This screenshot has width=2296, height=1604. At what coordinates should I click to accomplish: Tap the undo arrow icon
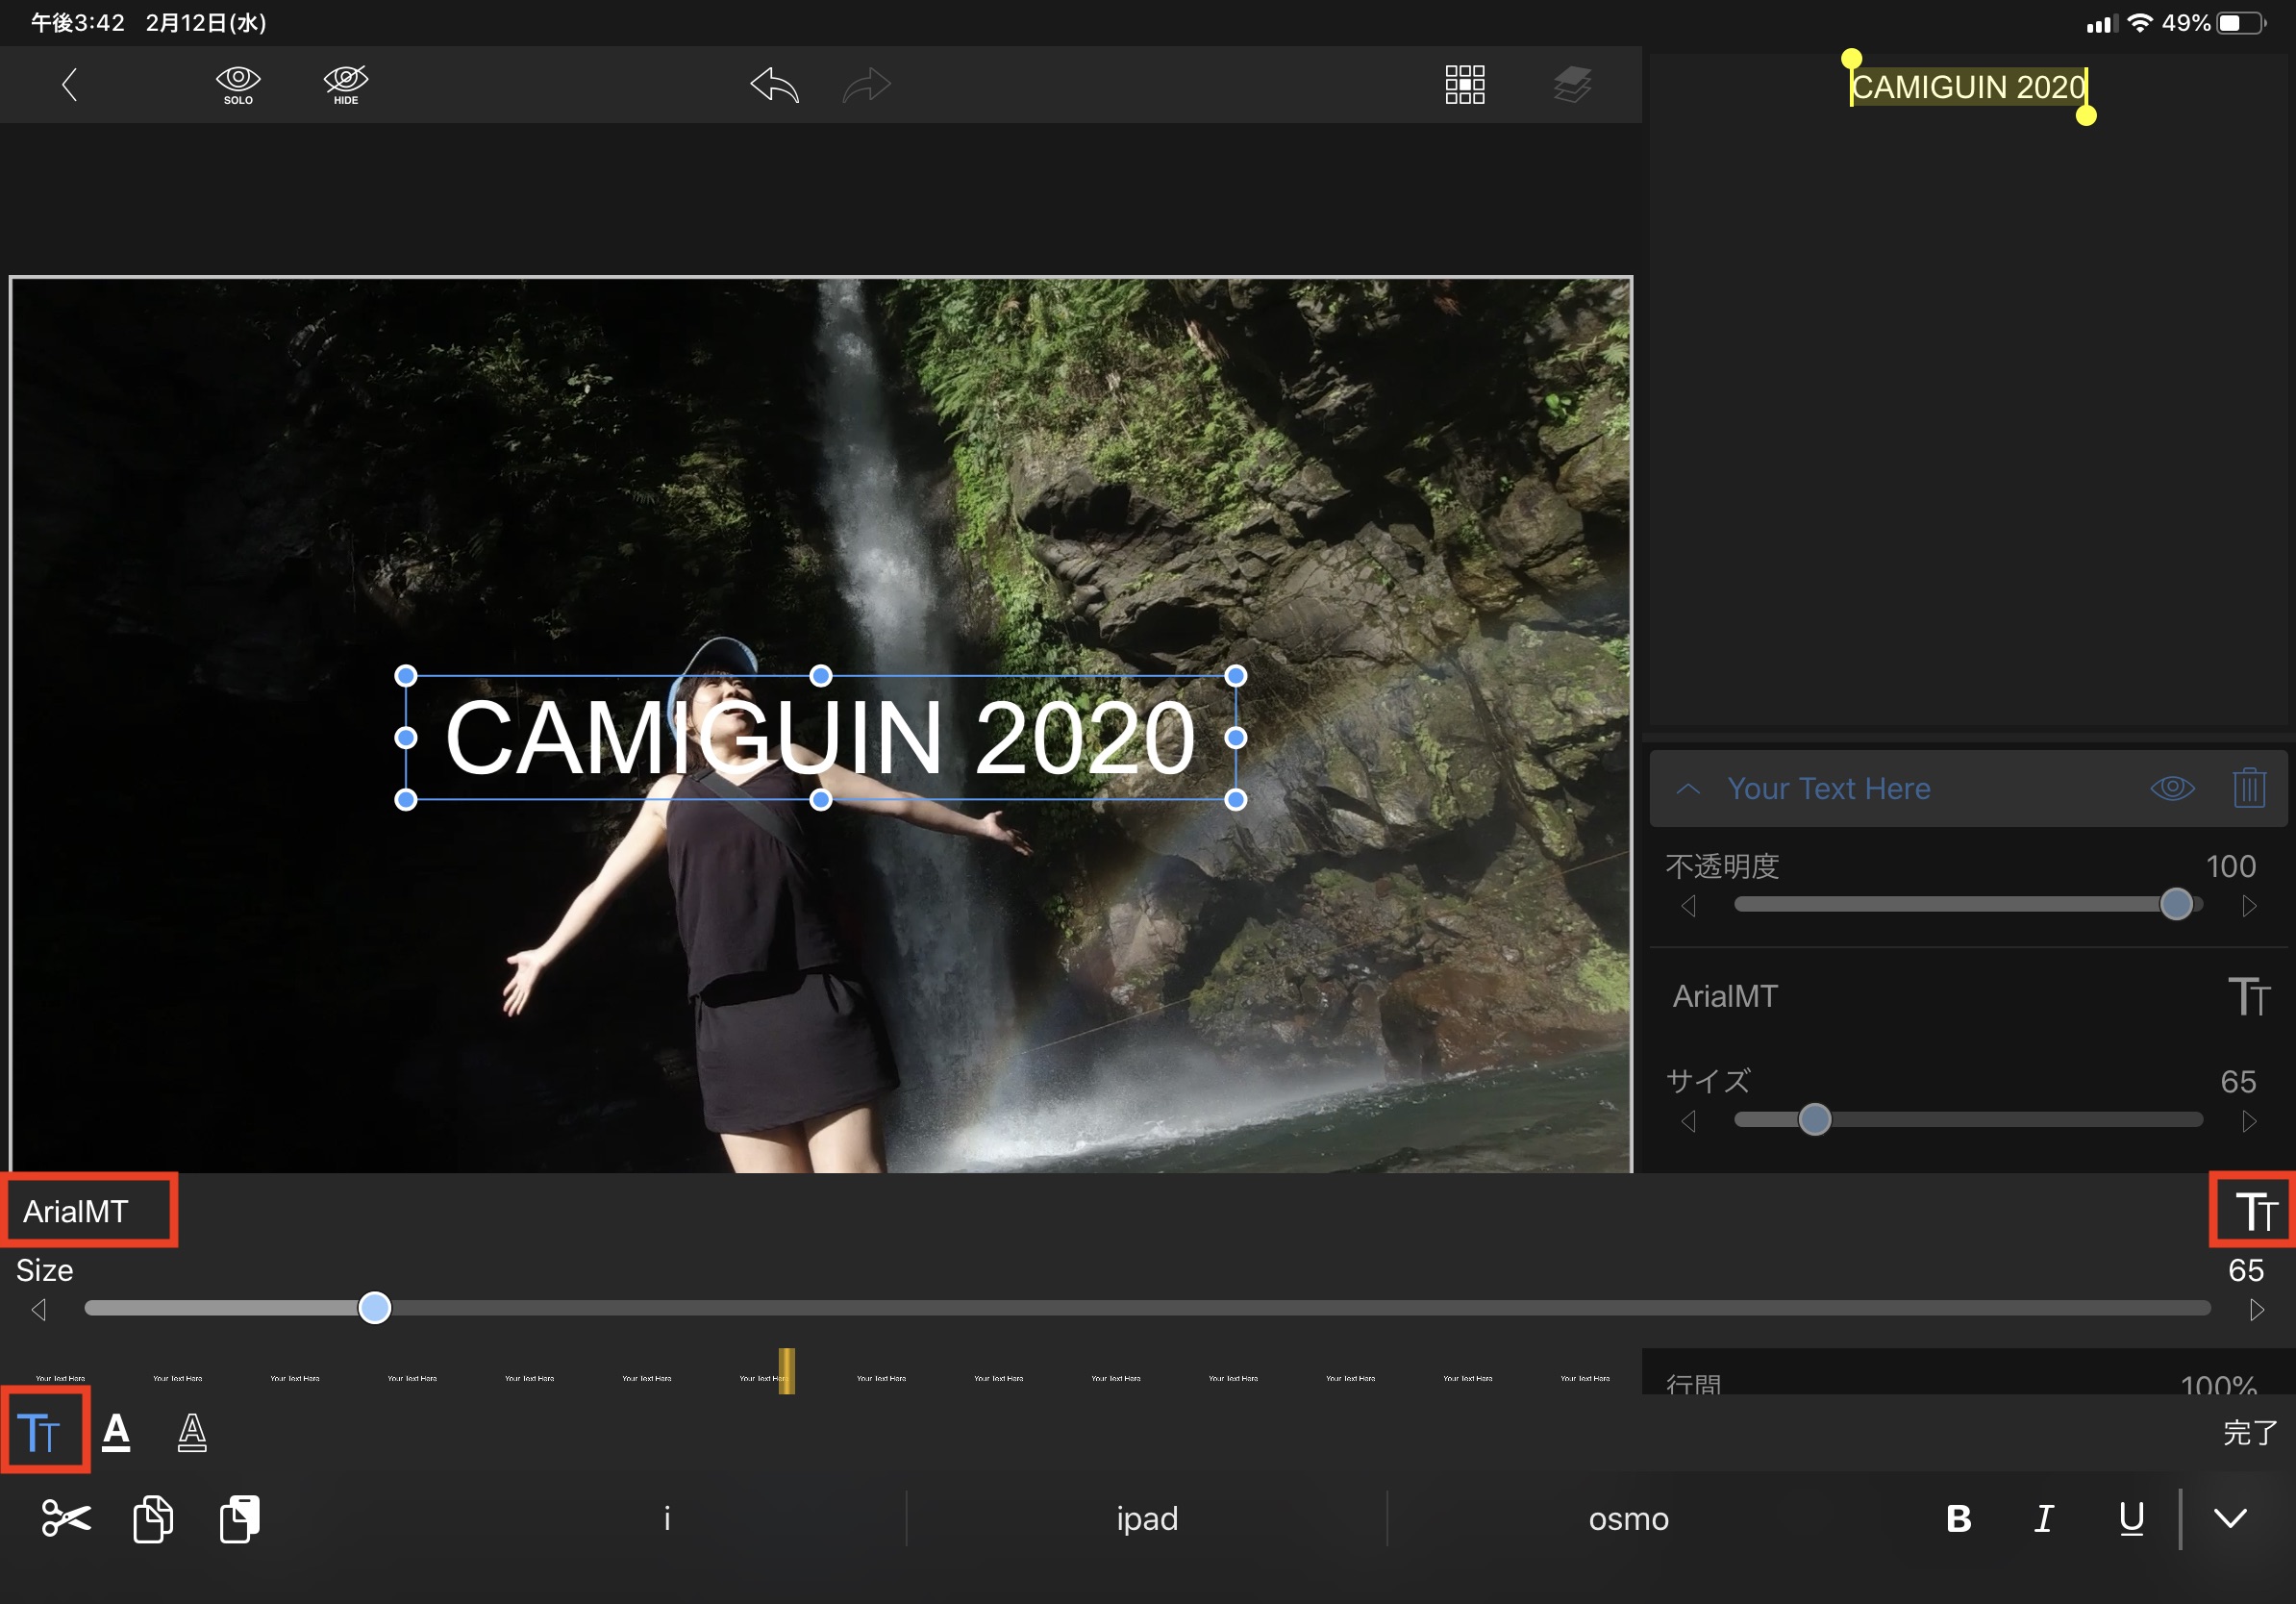click(x=774, y=85)
